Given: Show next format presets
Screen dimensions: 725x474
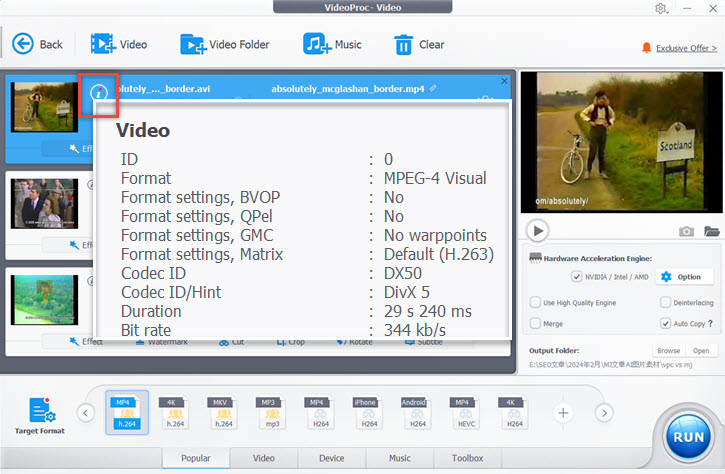Looking at the screenshot, I should pos(604,412).
